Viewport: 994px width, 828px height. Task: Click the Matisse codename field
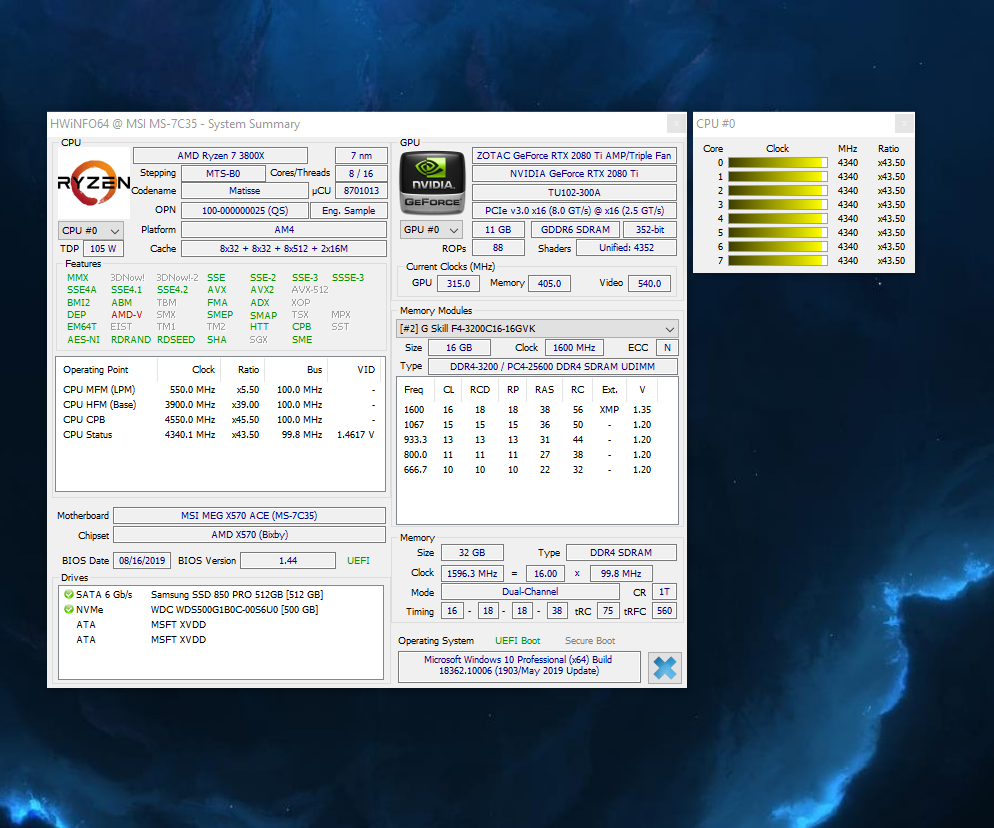pyautogui.click(x=244, y=191)
